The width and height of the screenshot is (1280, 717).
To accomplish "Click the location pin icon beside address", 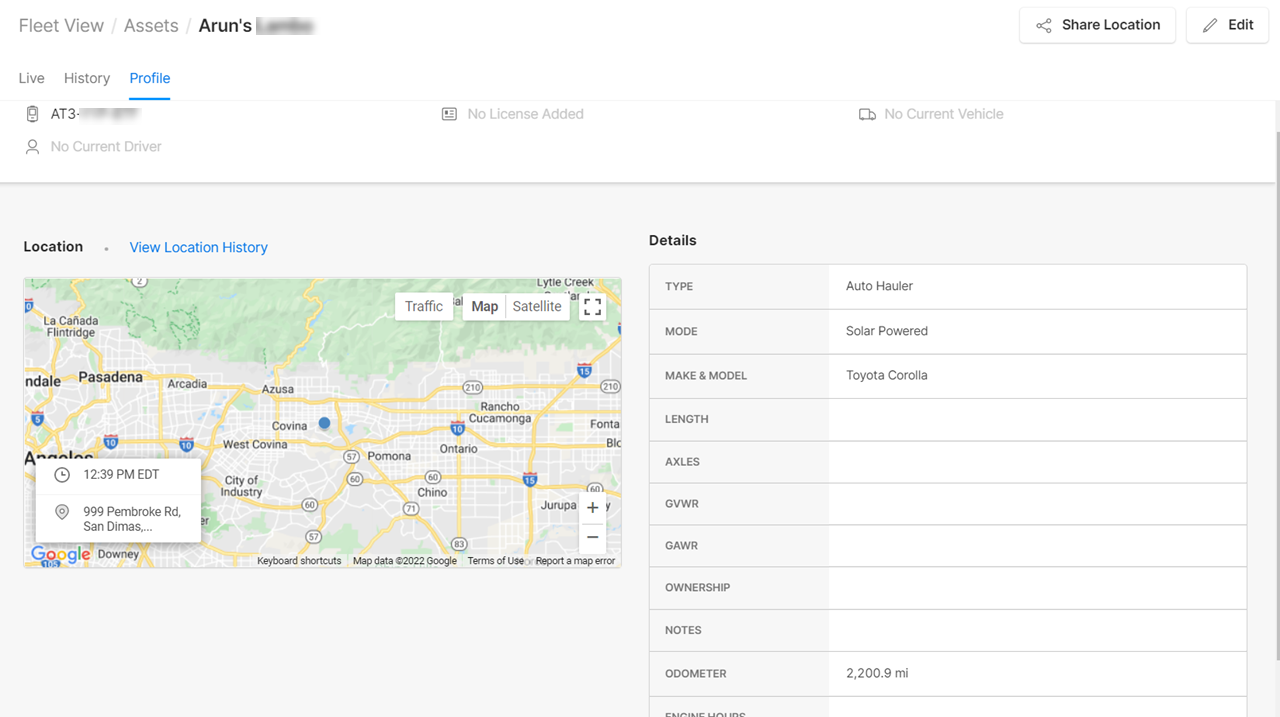I will (62, 512).
